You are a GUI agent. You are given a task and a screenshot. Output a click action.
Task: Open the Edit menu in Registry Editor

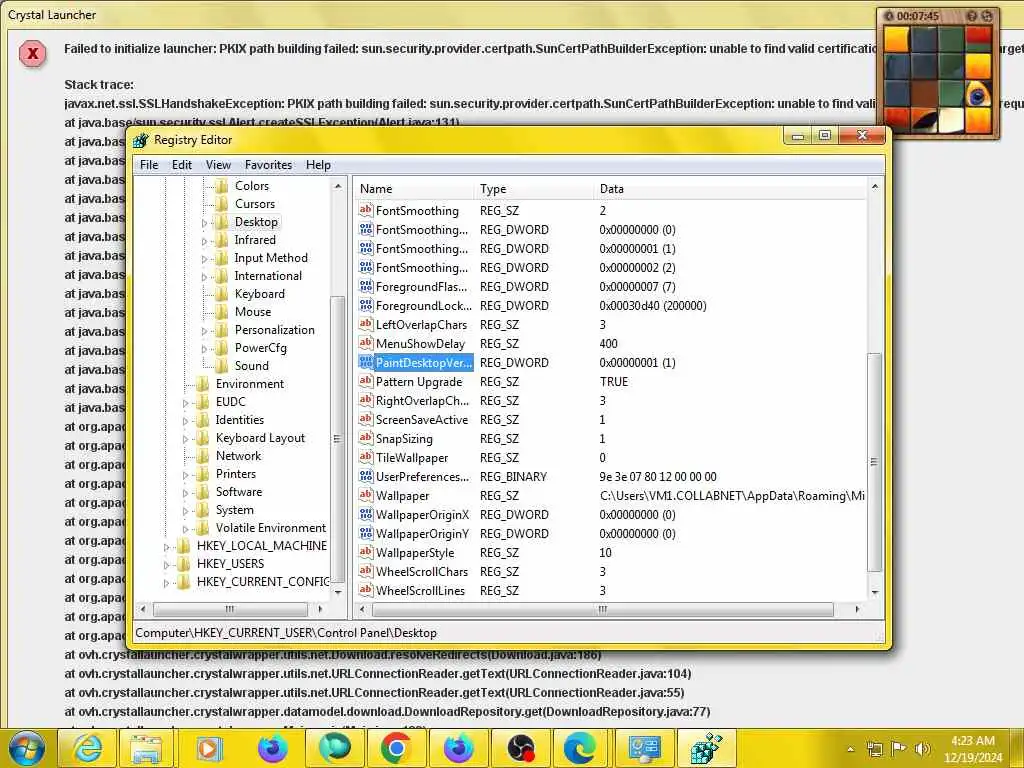(182, 165)
